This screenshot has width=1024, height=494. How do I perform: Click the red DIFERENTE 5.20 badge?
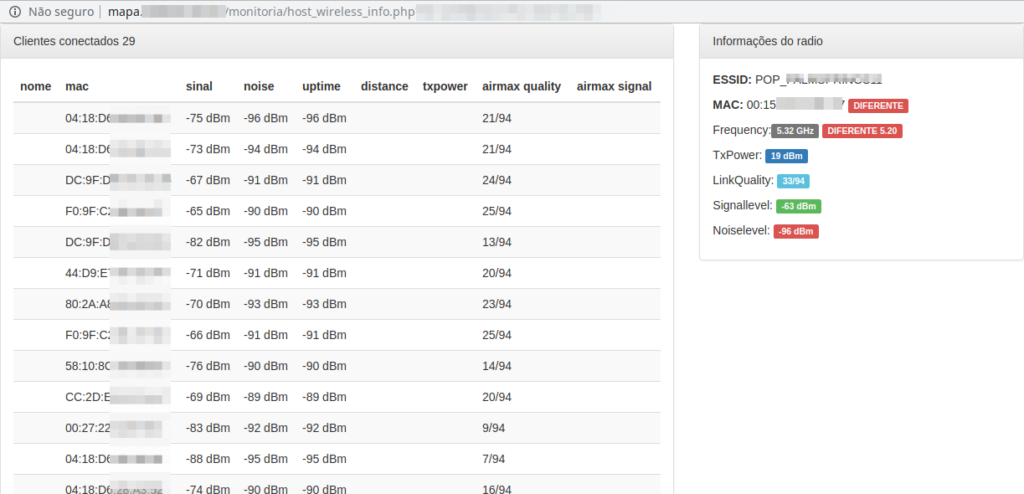[862, 131]
